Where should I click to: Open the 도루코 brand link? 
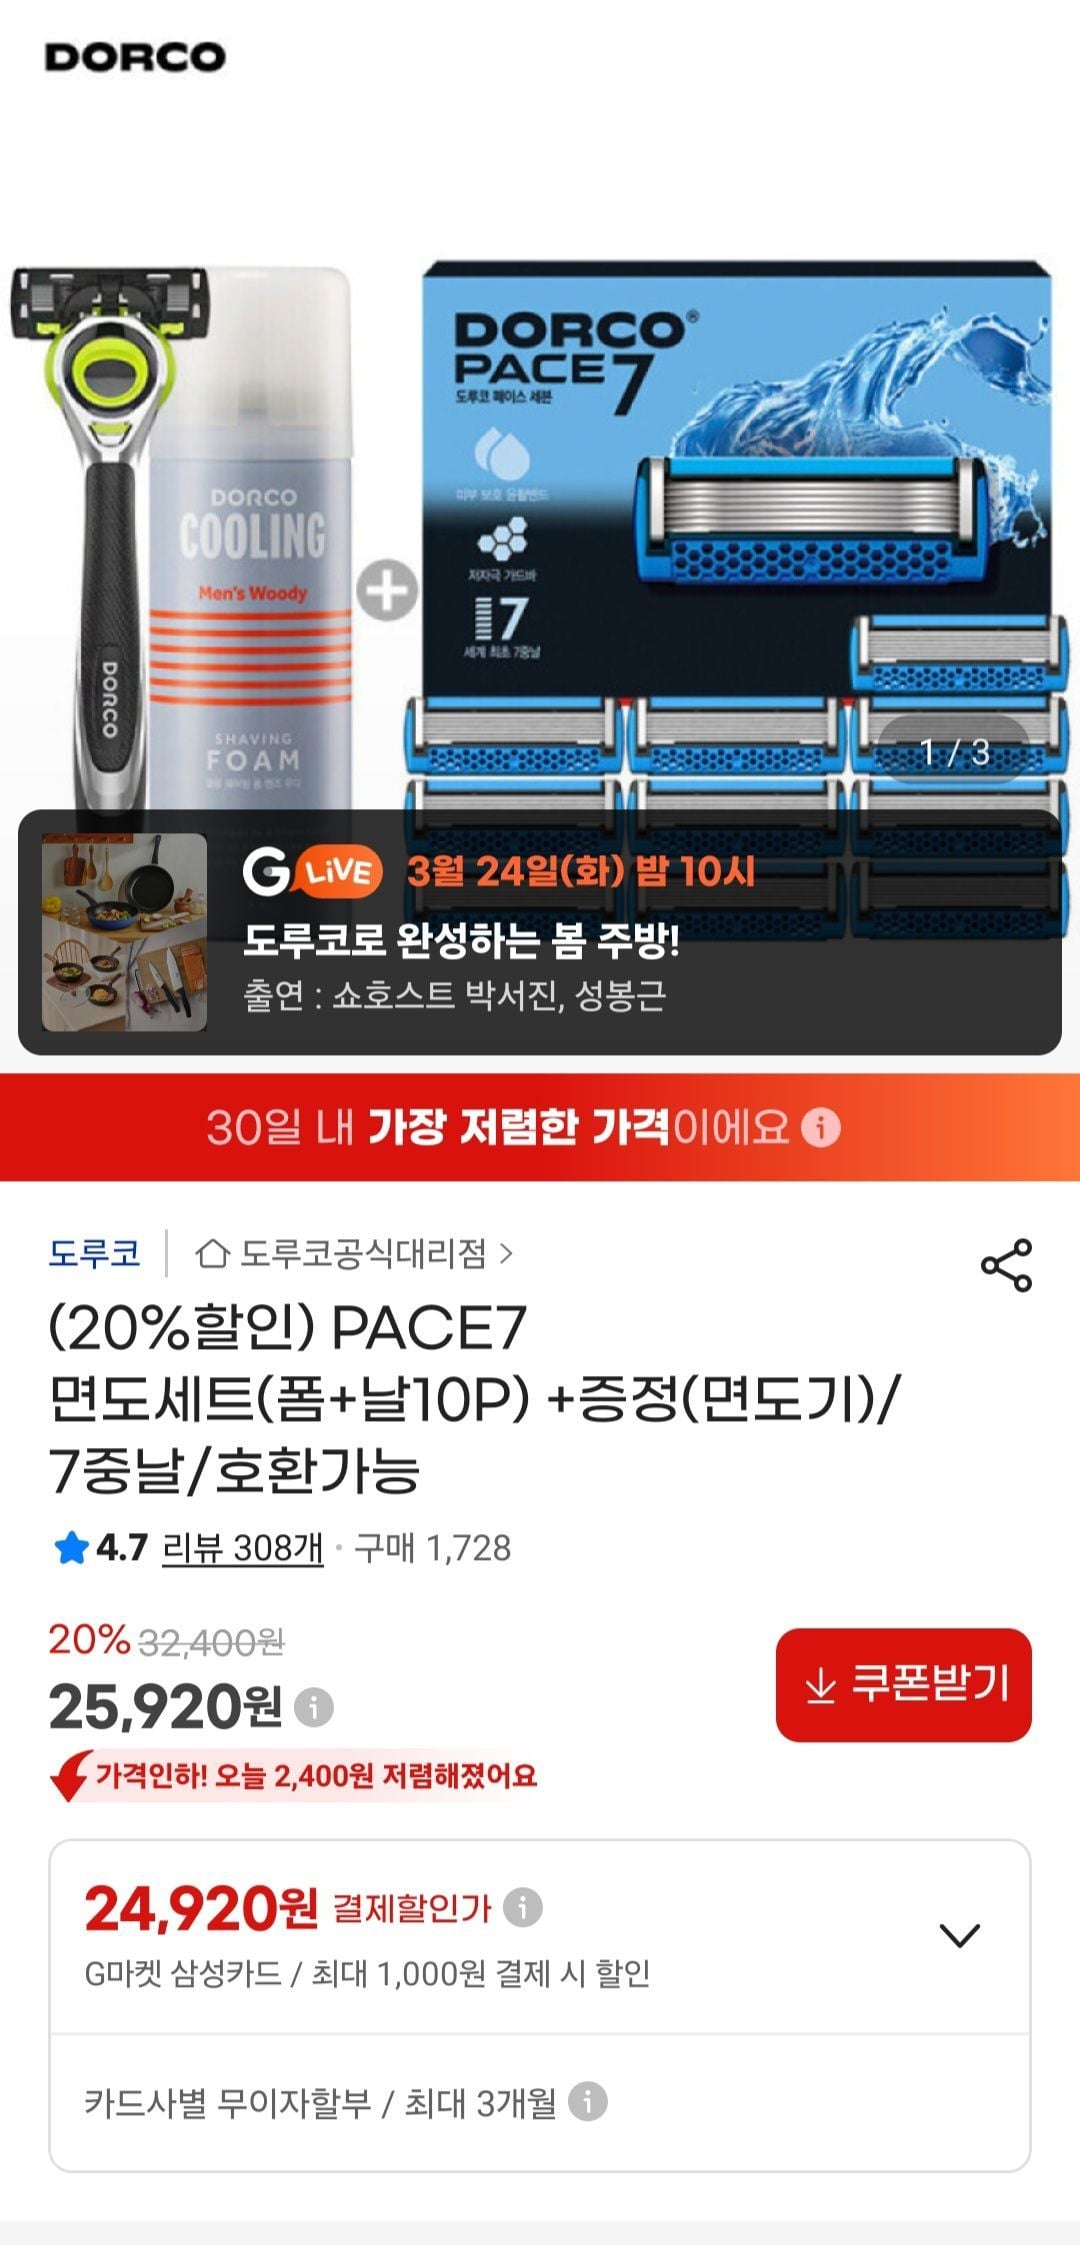(x=94, y=1253)
